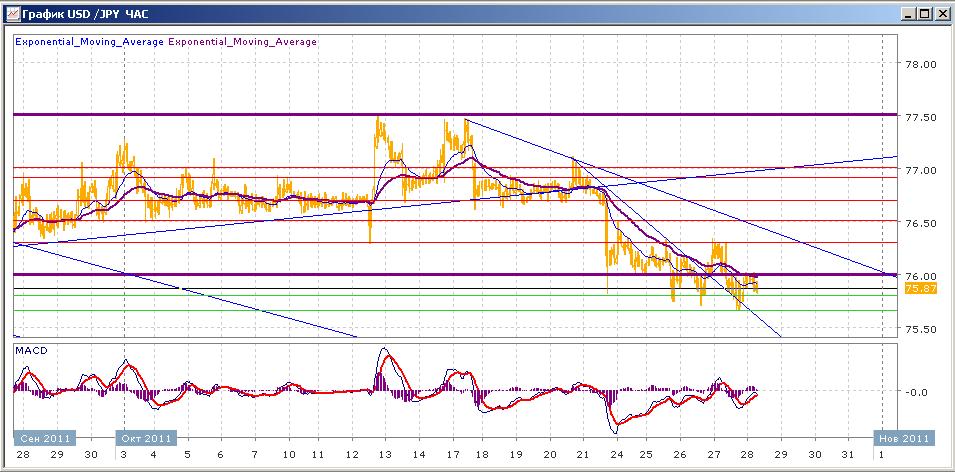The height and width of the screenshot is (472, 955).
Task: Click the orange 75.87 current price tag
Action: 919,288
